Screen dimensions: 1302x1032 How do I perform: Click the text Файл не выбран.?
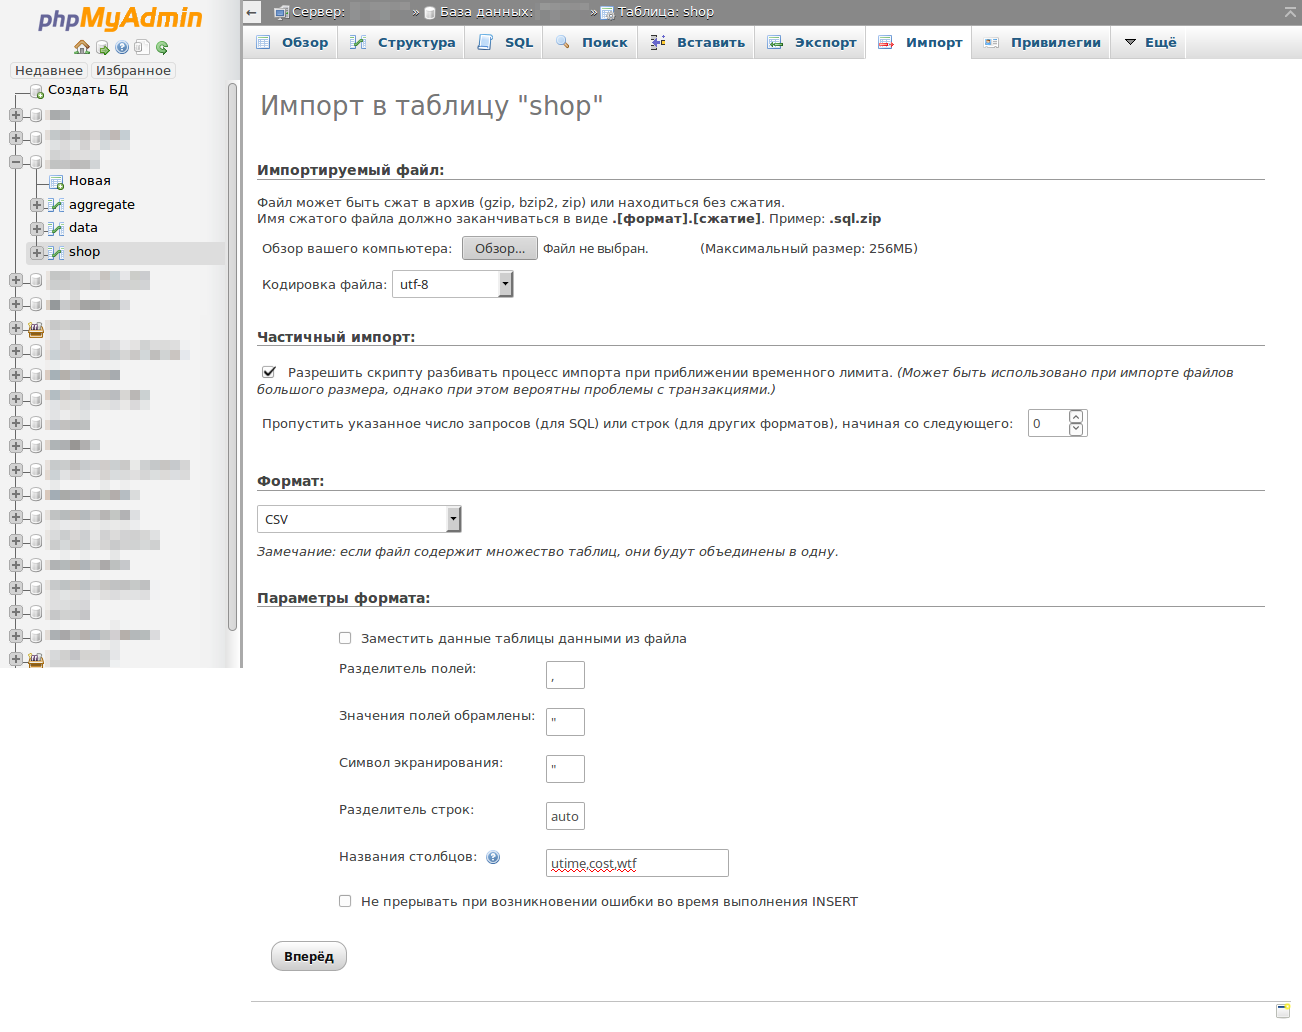pyautogui.click(x=595, y=249)
